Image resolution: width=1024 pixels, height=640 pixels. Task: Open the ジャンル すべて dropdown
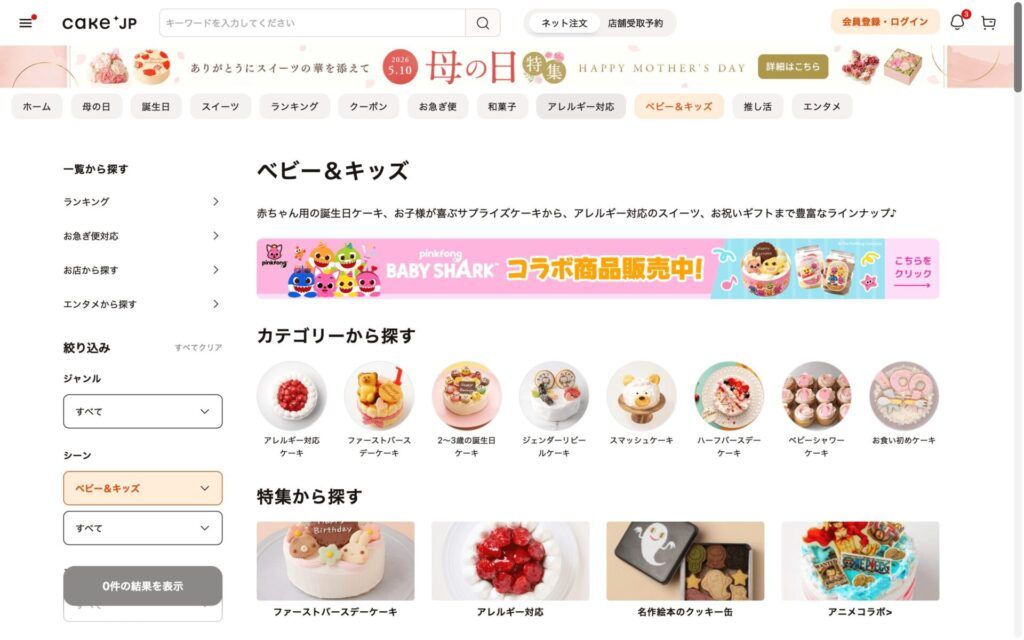[142, 411]
